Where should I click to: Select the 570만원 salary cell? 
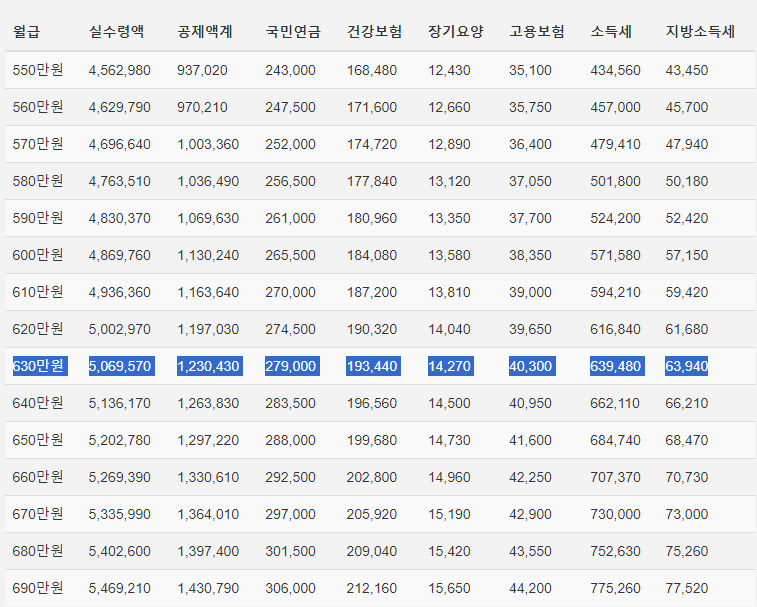tap(38, 144)
